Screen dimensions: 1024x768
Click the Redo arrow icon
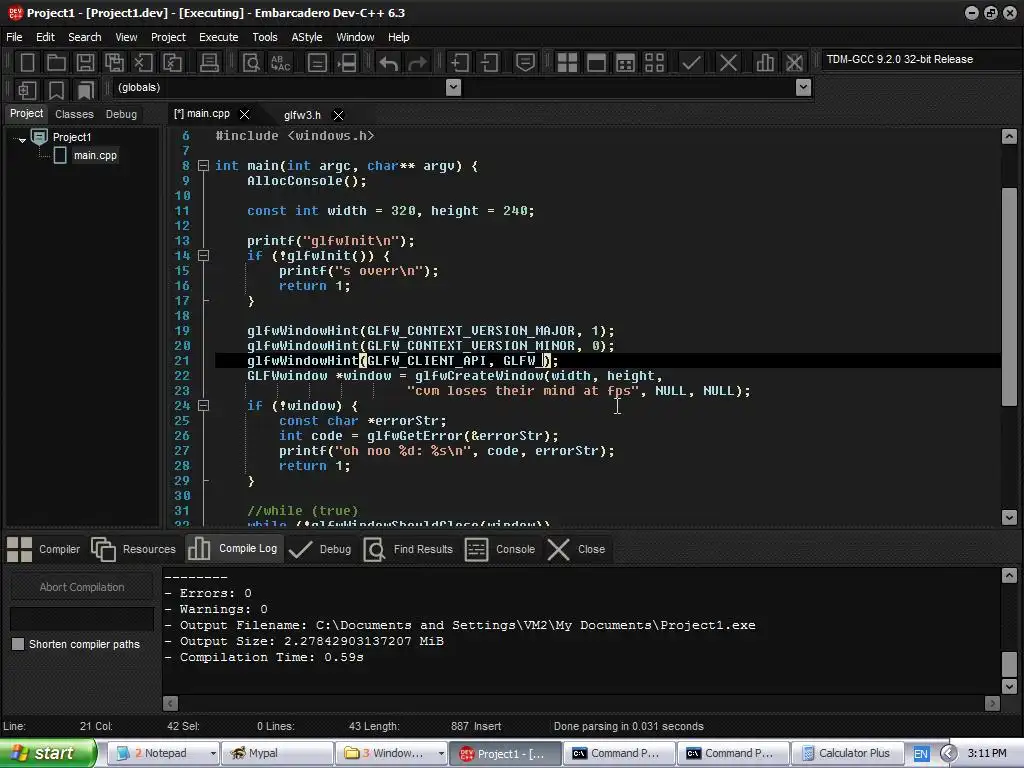[417, 63]
